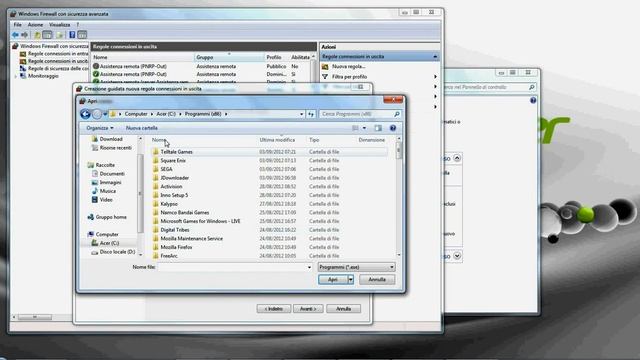
Task: Click the export list toolbar icon
Action: [60, 35]
